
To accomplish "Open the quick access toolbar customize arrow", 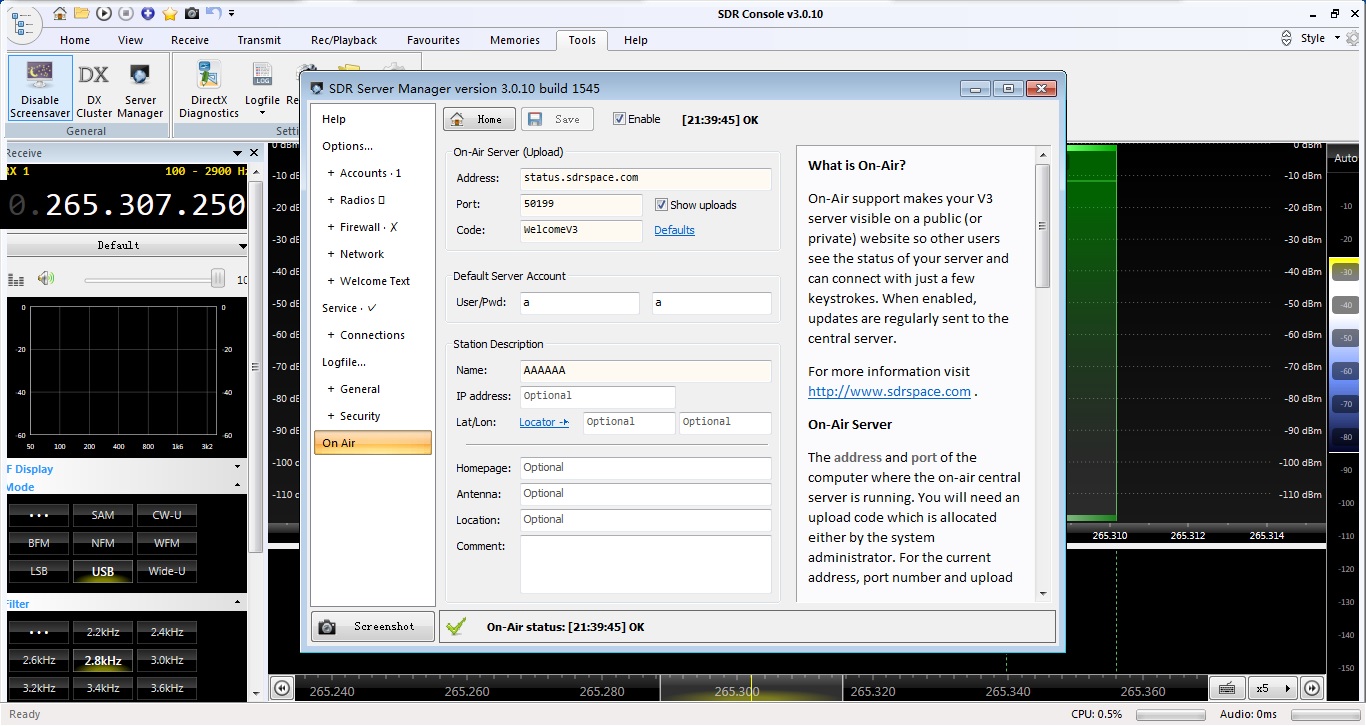I will click(x=232, y=14).
